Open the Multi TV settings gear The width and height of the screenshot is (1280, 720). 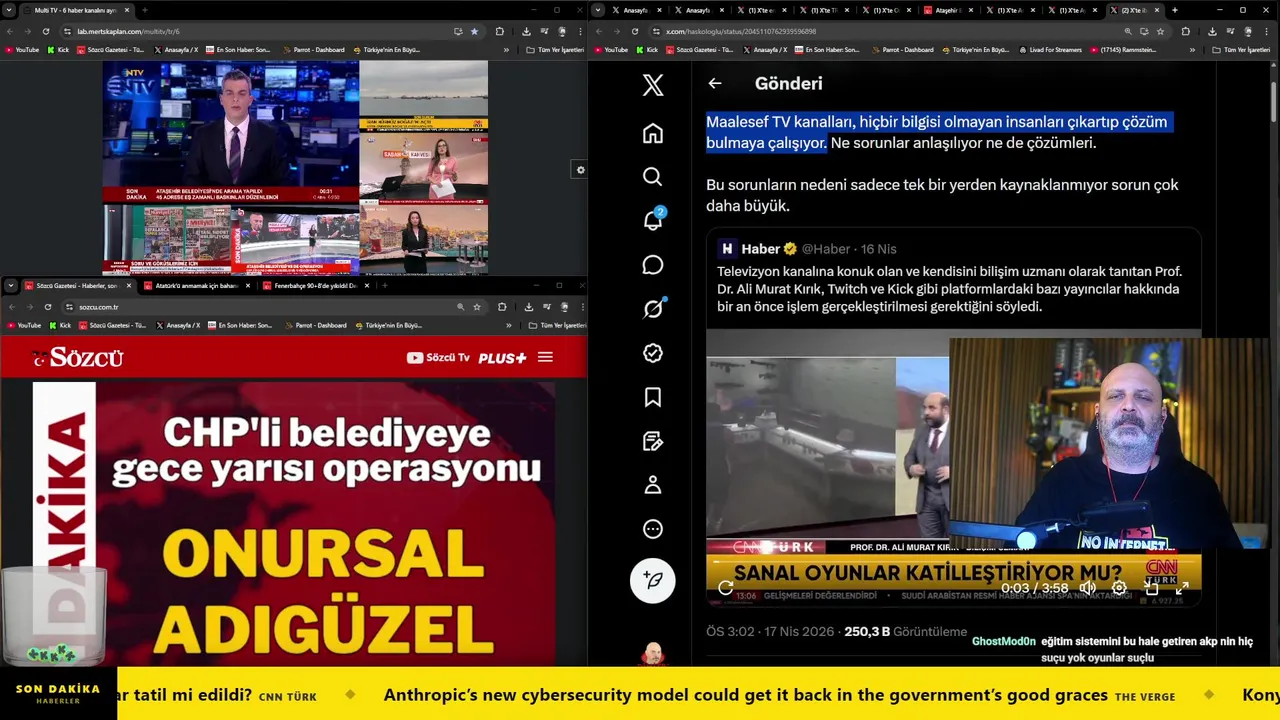(x=580, y=170)
